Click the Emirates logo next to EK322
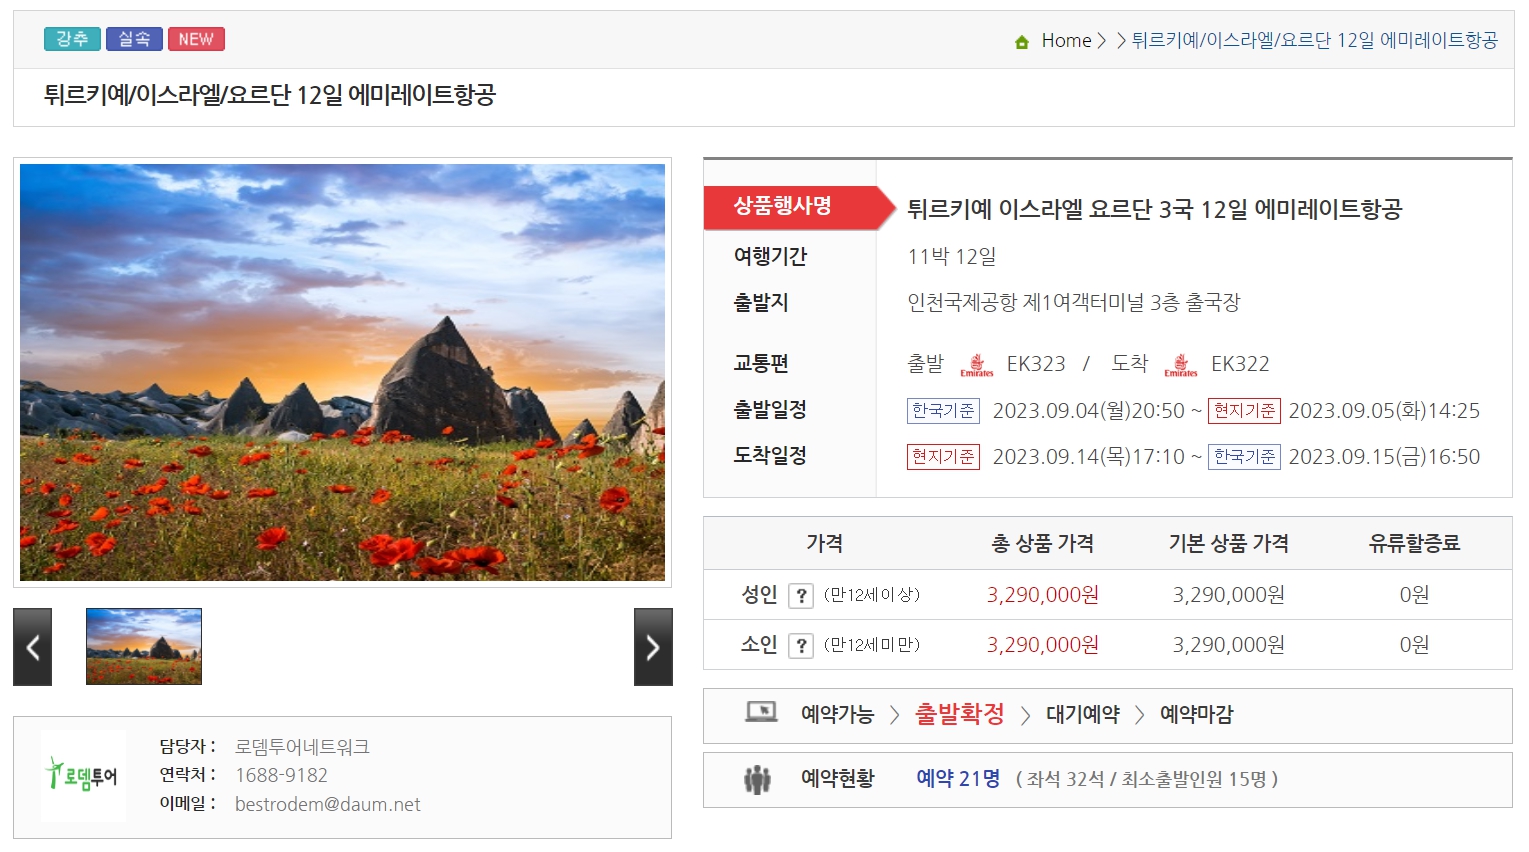The image size is (1529, 852). (x=1180, y=365)
